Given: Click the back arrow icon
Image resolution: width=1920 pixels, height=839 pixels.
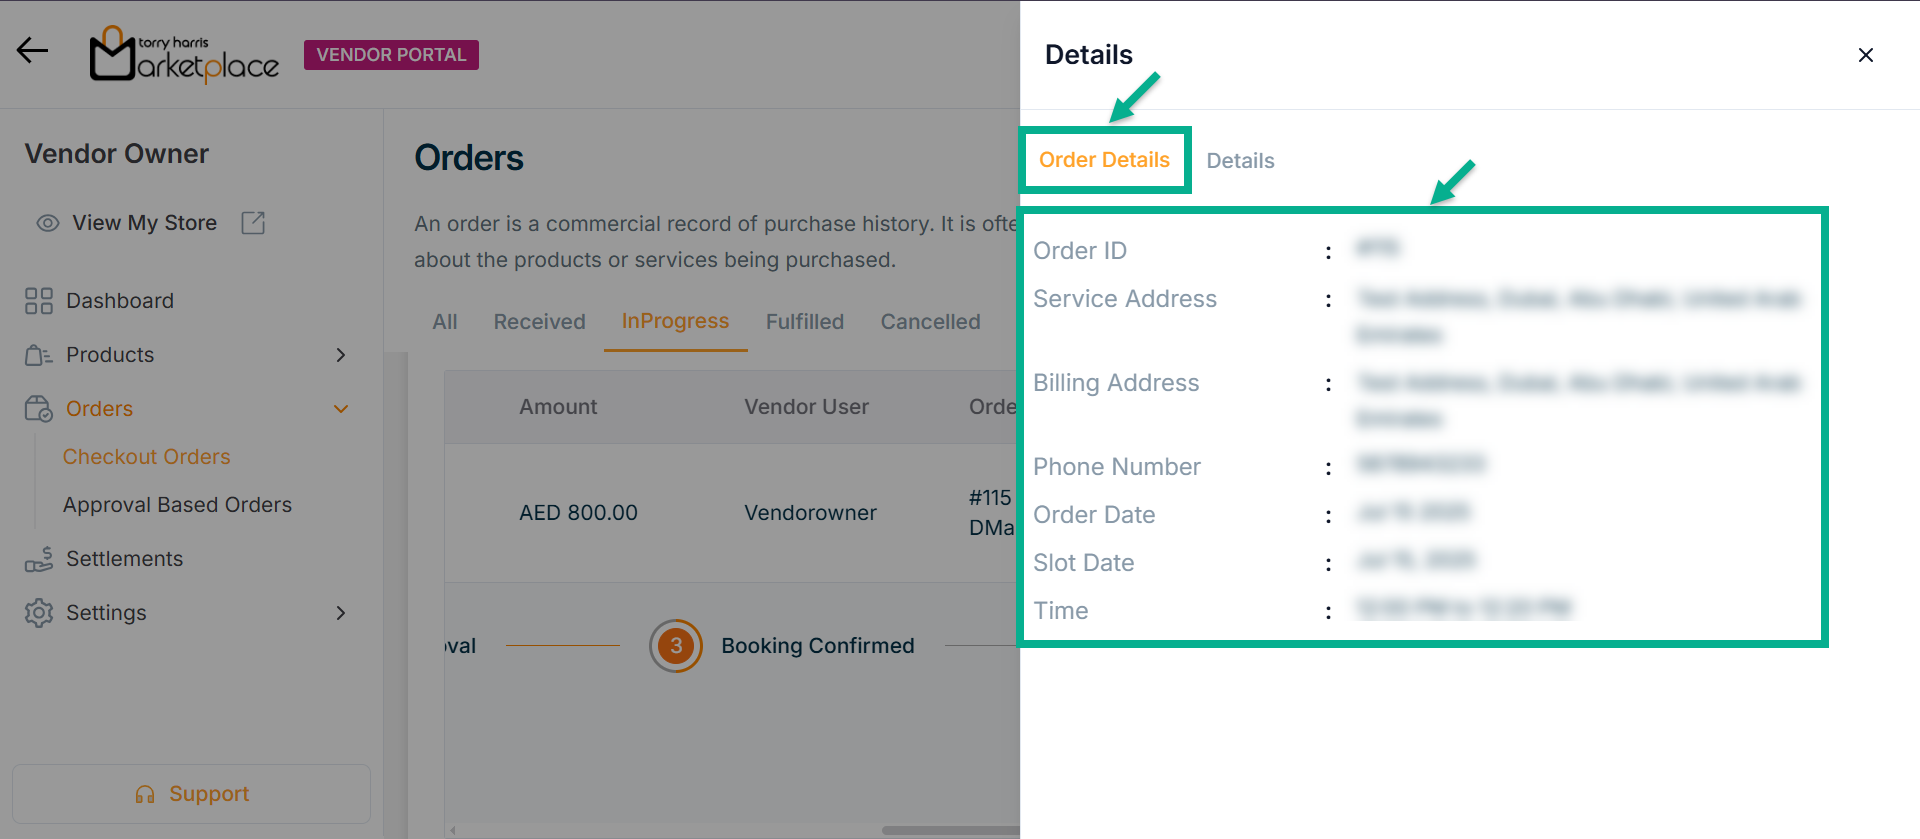Looking at the screenshot, I should (32, 50).
